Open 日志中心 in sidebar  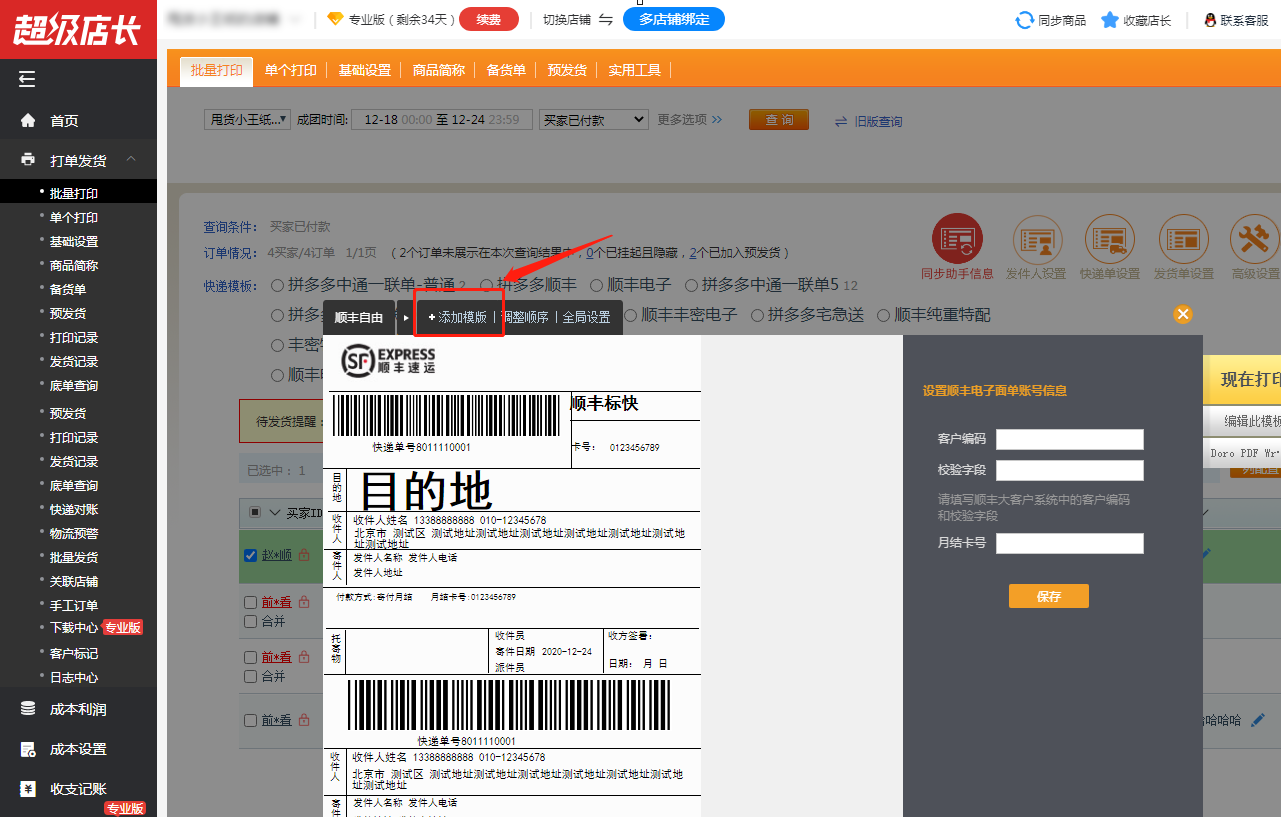coord(74,677)
